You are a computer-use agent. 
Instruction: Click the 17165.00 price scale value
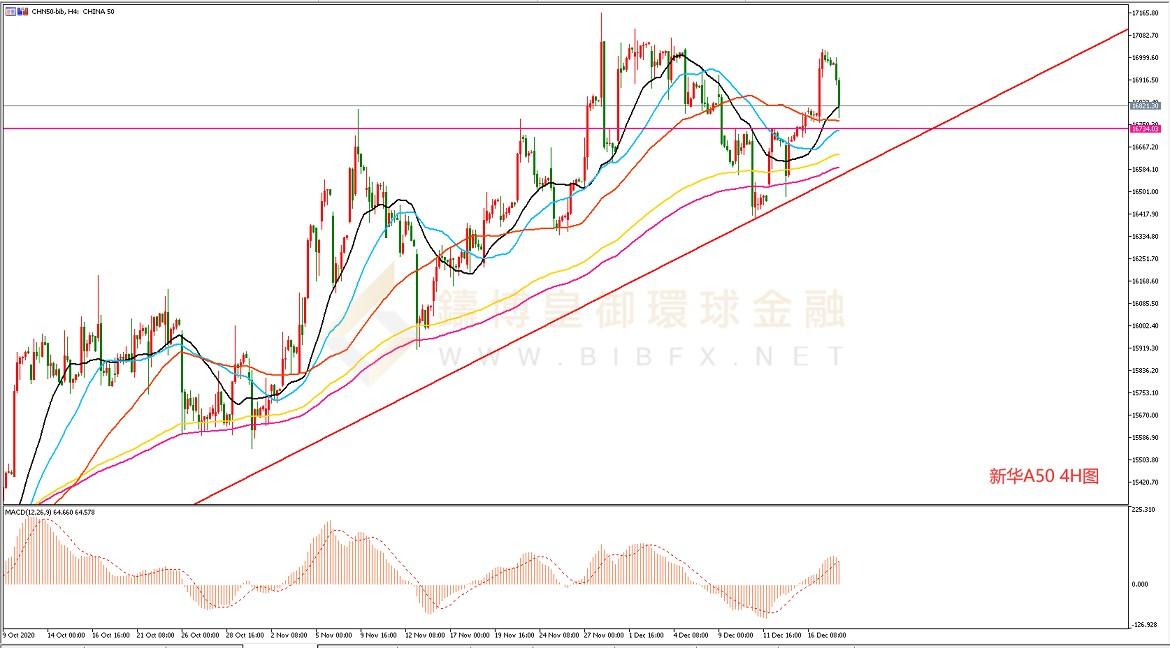pyautogui.click(x=1146, y=14)
